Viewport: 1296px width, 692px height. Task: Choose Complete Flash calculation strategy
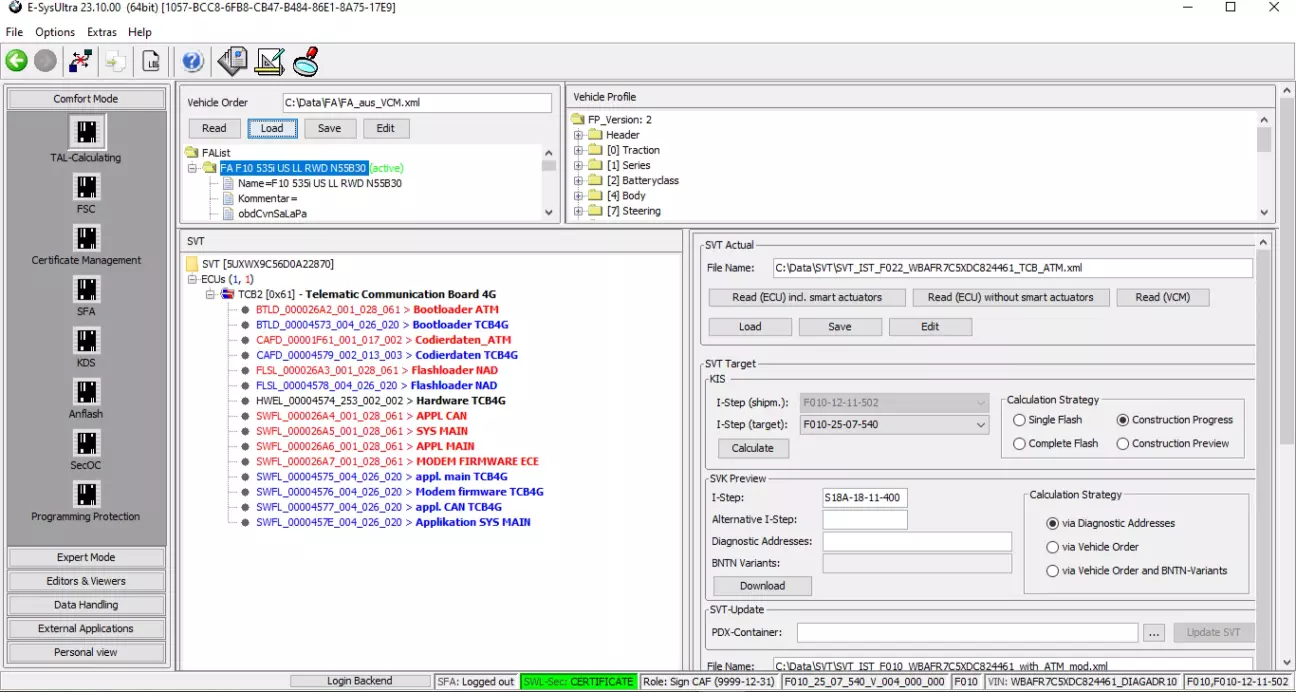[1020, 444]
